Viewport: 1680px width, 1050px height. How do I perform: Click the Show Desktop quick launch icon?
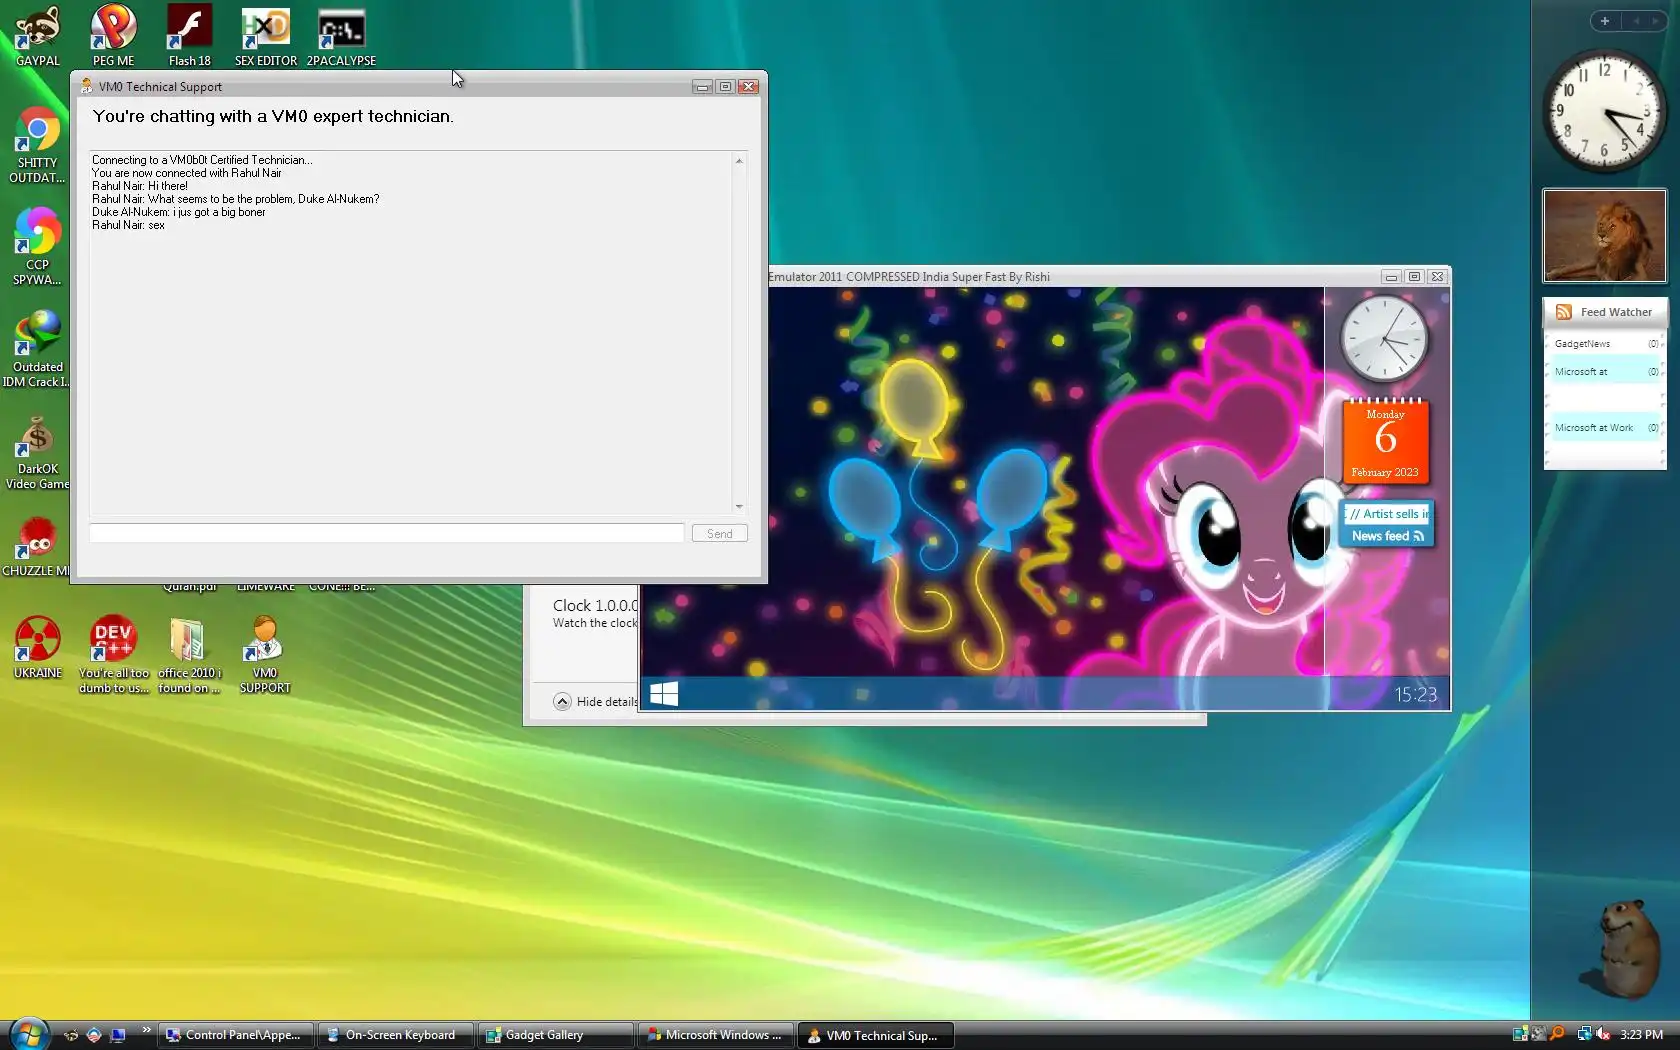[x=117, y=1035]
